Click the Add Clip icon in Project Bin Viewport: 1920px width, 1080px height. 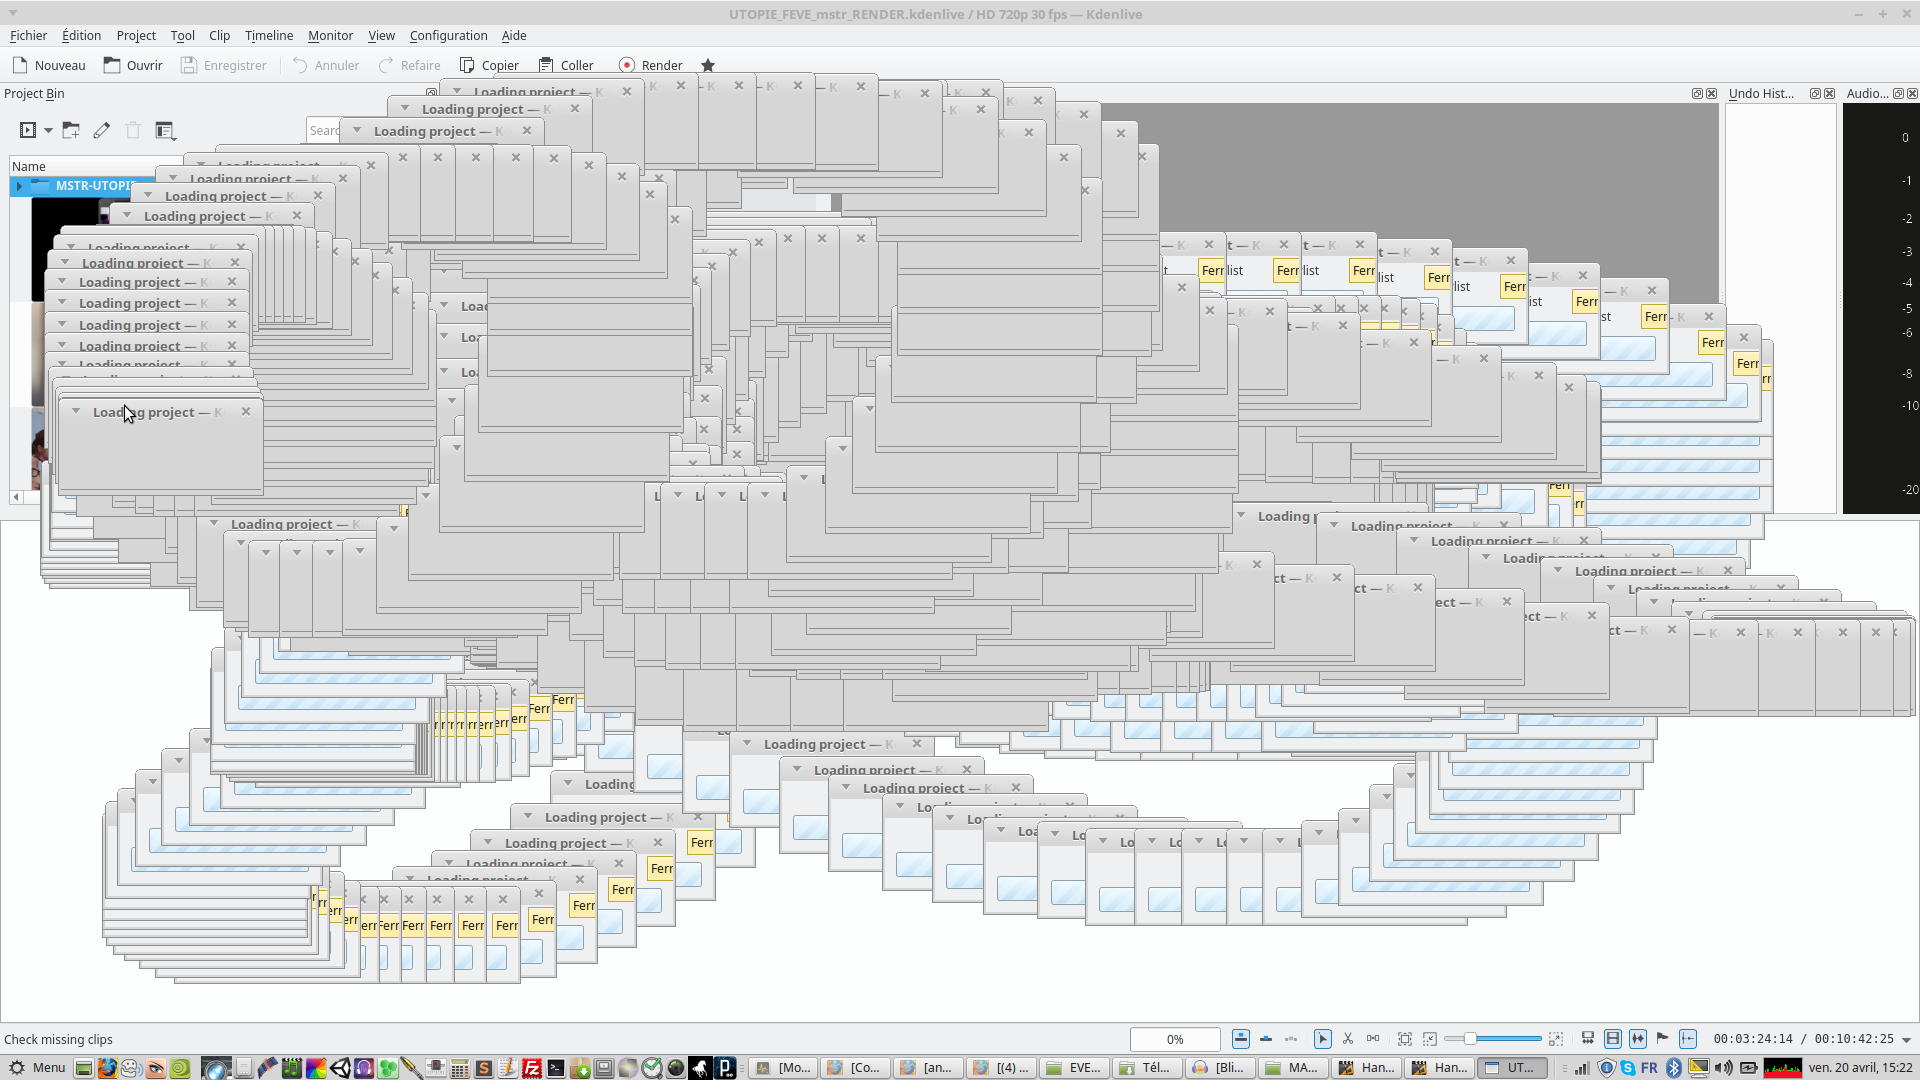point(28,130)
